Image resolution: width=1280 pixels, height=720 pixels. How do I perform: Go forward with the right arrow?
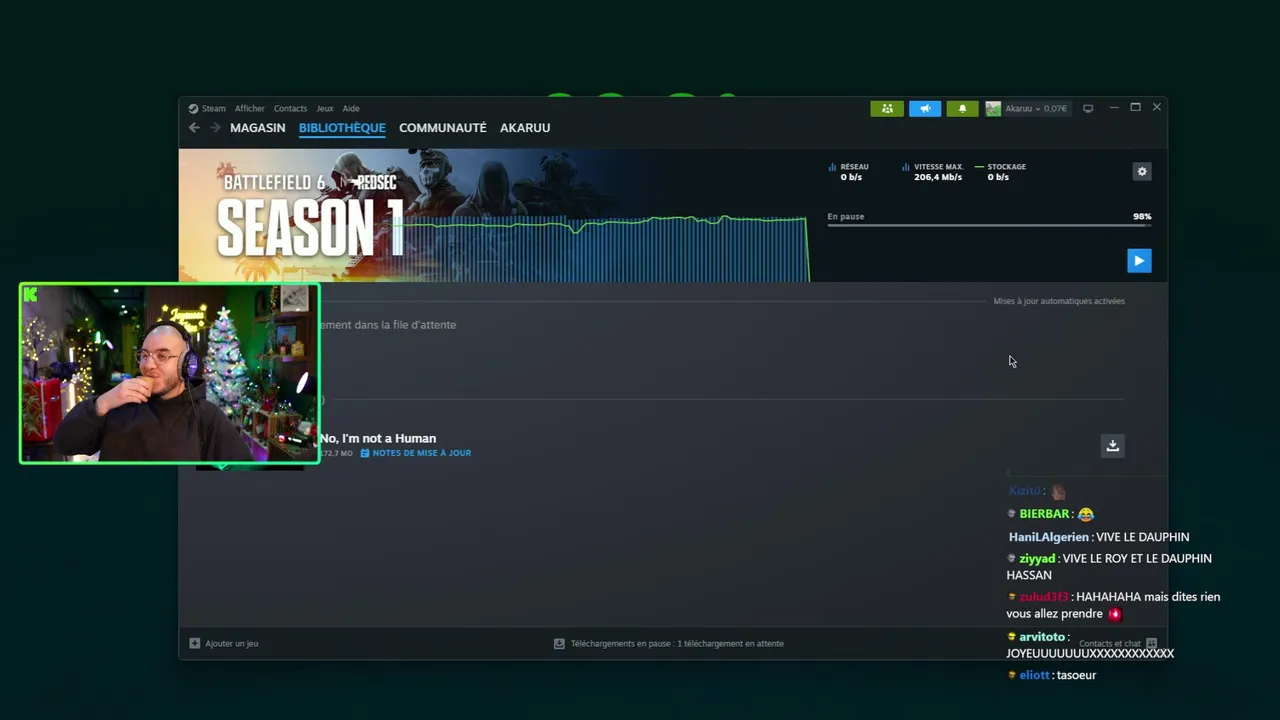[215, 128]
